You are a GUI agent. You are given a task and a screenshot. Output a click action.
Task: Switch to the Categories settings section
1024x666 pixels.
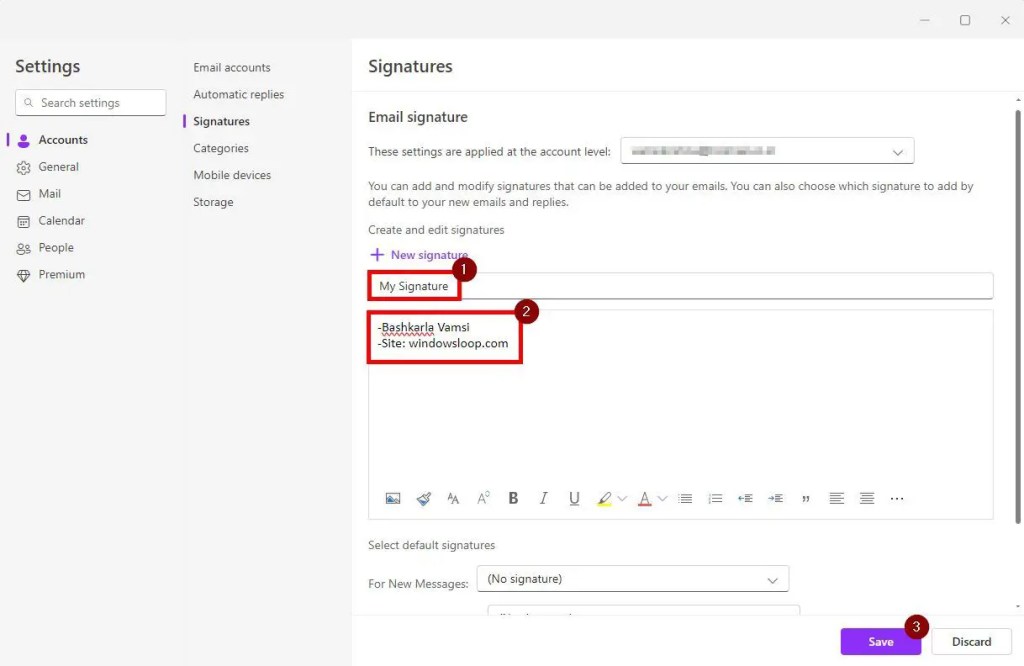220,148
